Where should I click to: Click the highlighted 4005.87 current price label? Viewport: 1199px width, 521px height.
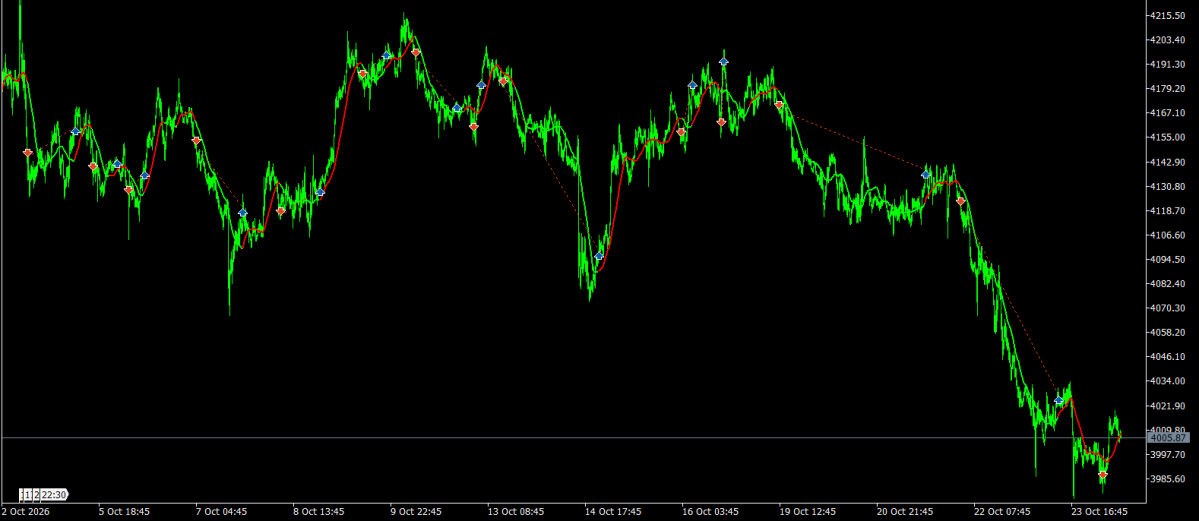[1168, 438]
